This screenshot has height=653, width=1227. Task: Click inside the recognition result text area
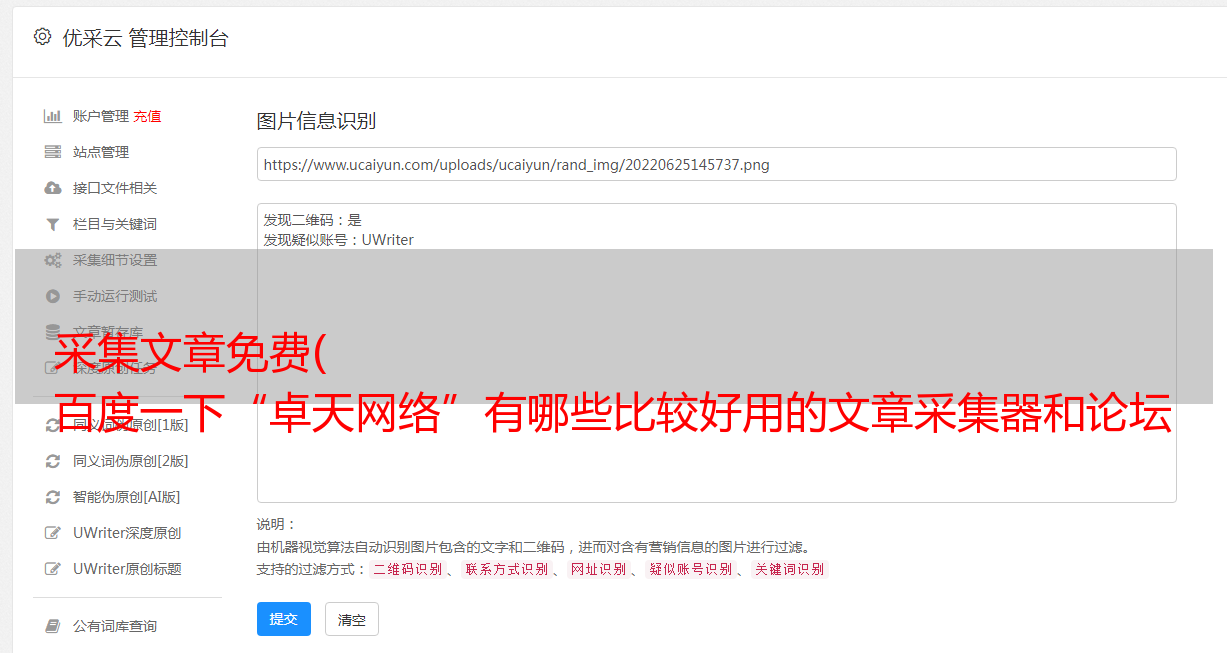coord(716,353)
